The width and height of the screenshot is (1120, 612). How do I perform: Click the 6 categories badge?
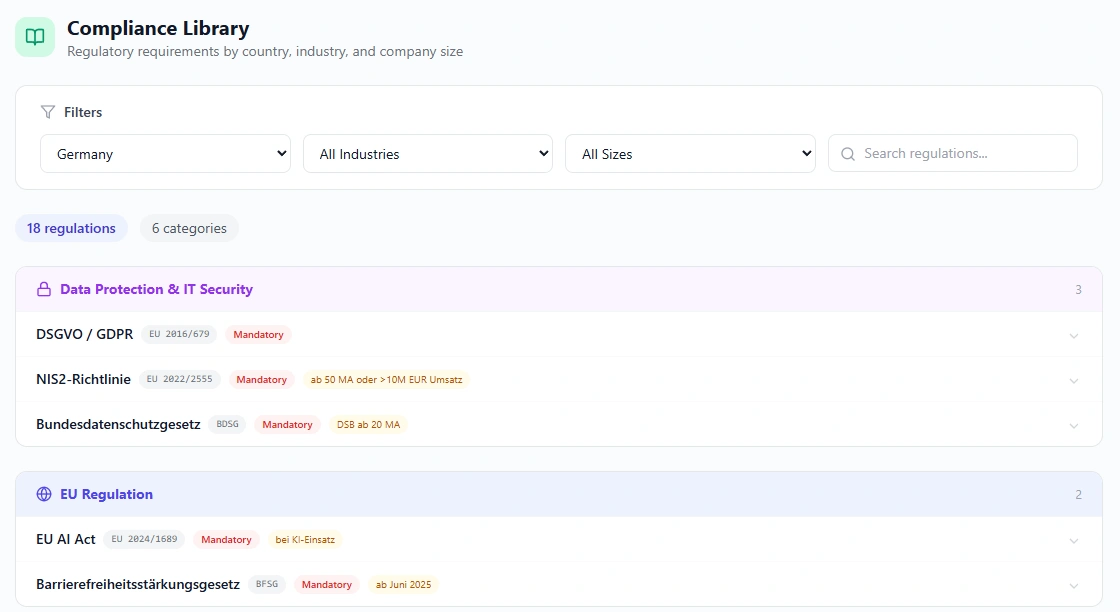[189, 228]
